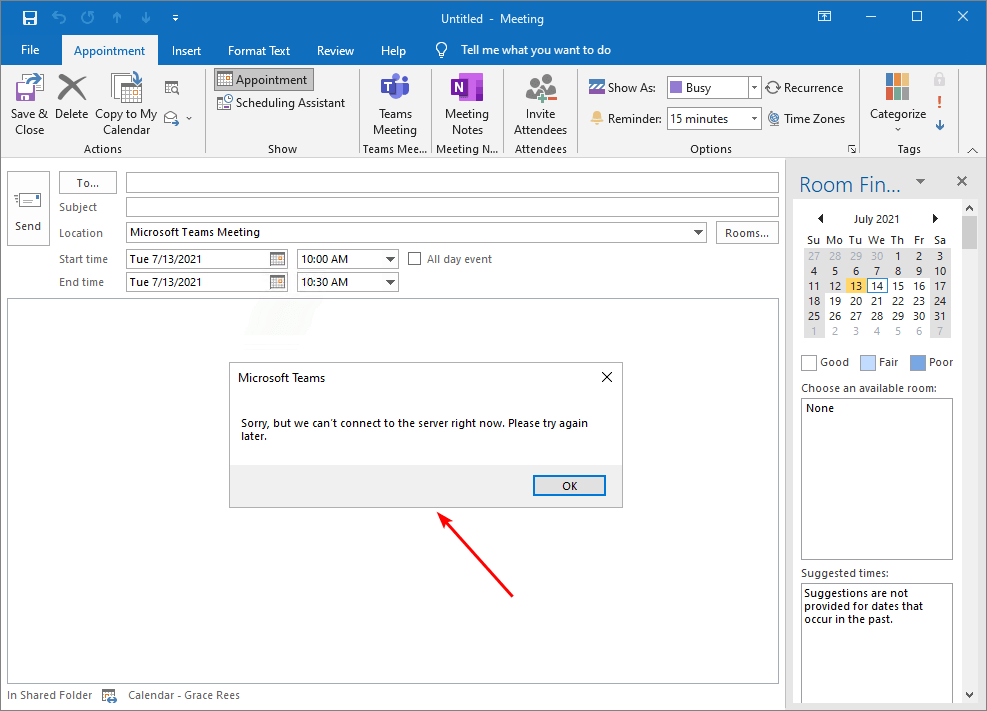This screenshot has height=711, width=987.
Task: Open Customize Quick Access Toolbar arrow
Action: tap(176, 18)
